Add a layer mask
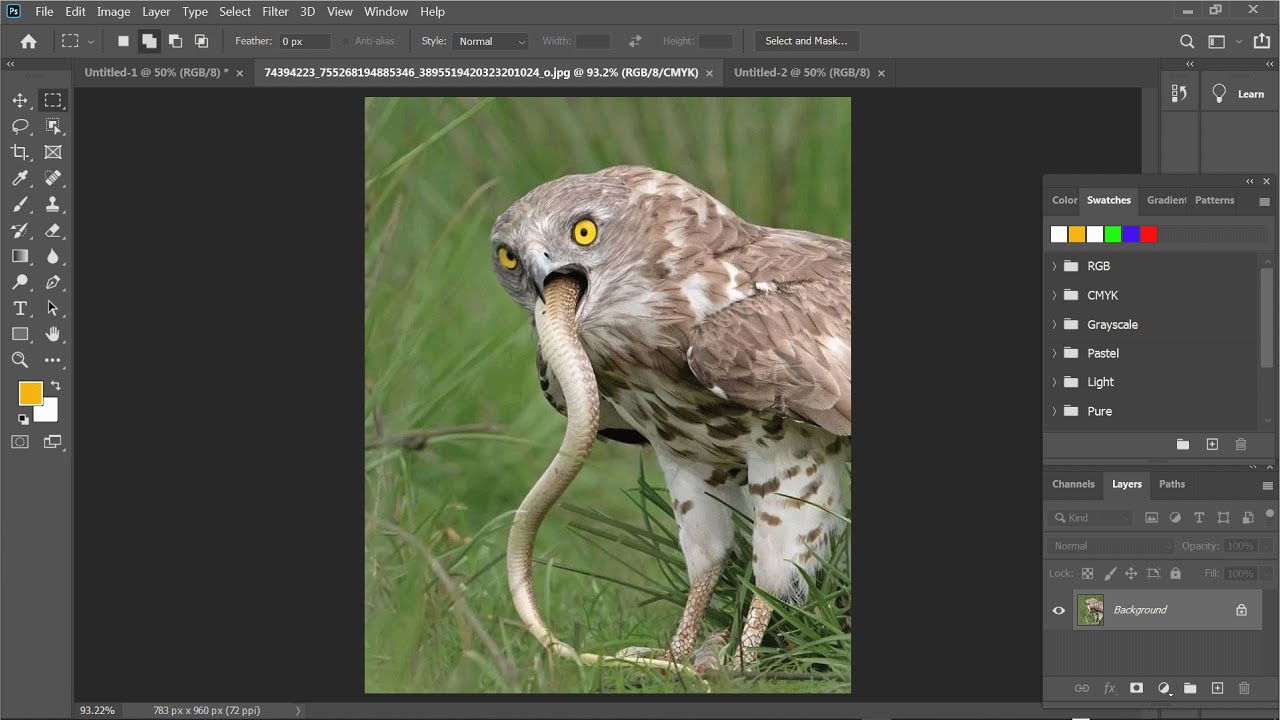This screenshot has width=1280, height=720. pyautogui.click(x=1136, y=688)
